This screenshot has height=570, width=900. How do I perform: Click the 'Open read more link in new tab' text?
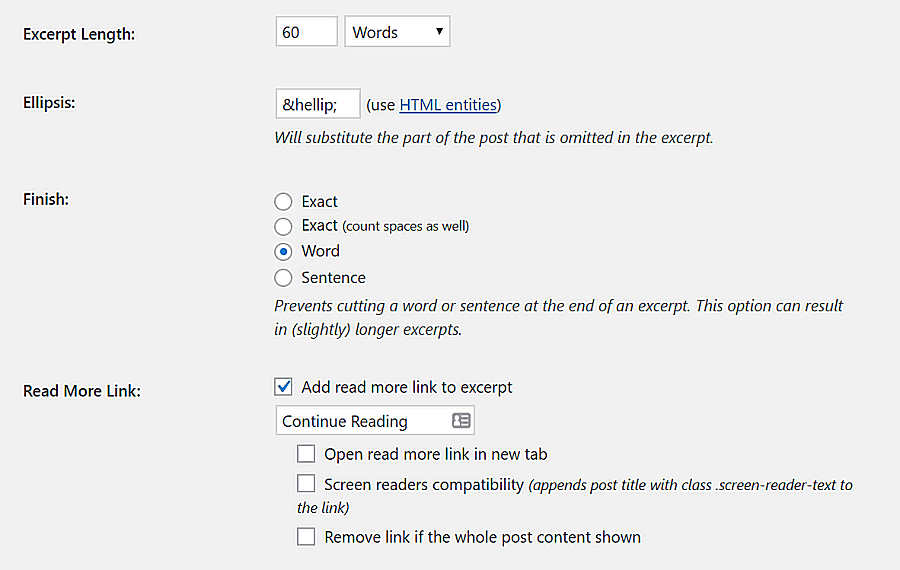(x=436, y=454)
